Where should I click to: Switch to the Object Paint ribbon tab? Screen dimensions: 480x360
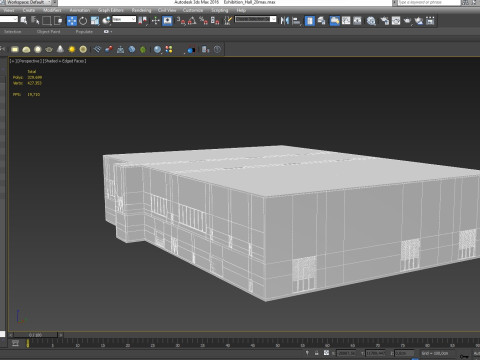[x=49, y=32]
